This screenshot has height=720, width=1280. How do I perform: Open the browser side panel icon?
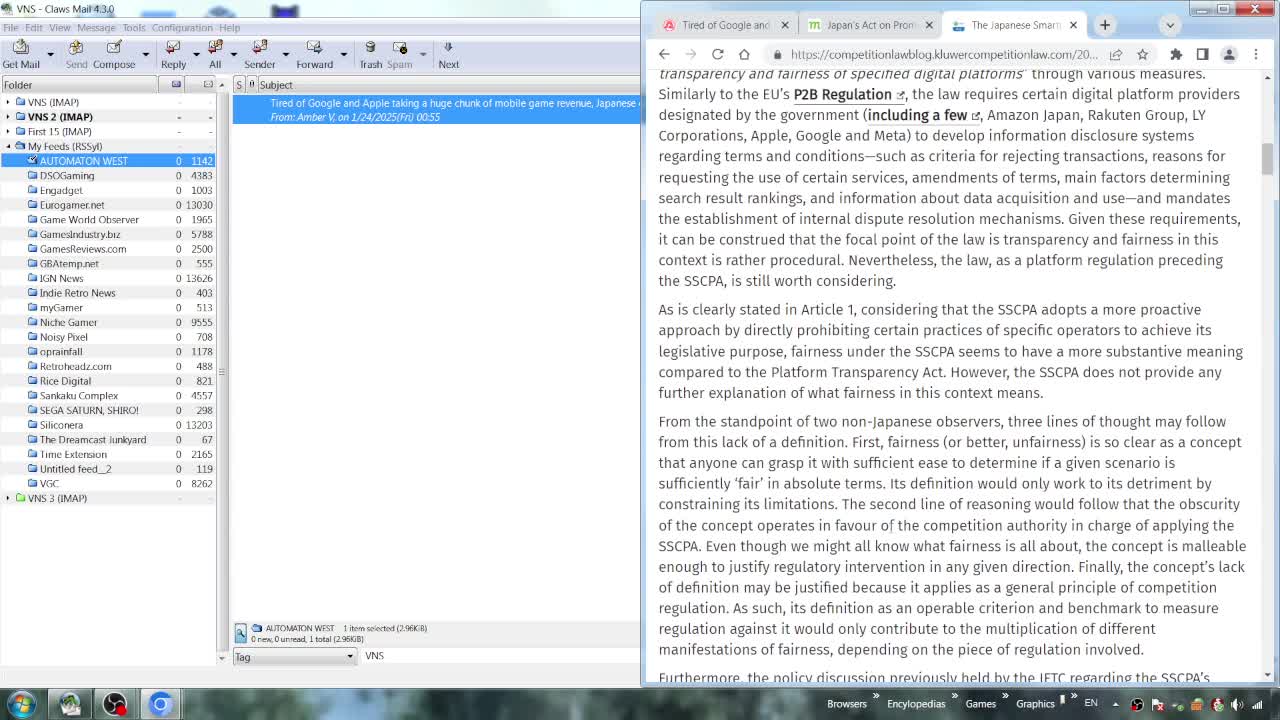[1202, 54]
